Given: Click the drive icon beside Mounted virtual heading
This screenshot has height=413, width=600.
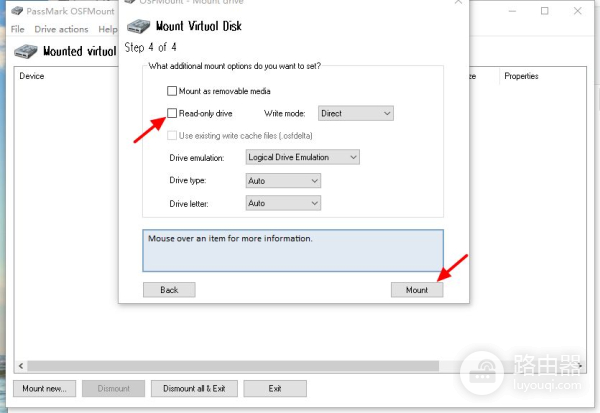Looking at the screenshot, I should pyautogui.click(x=26, y=51).
